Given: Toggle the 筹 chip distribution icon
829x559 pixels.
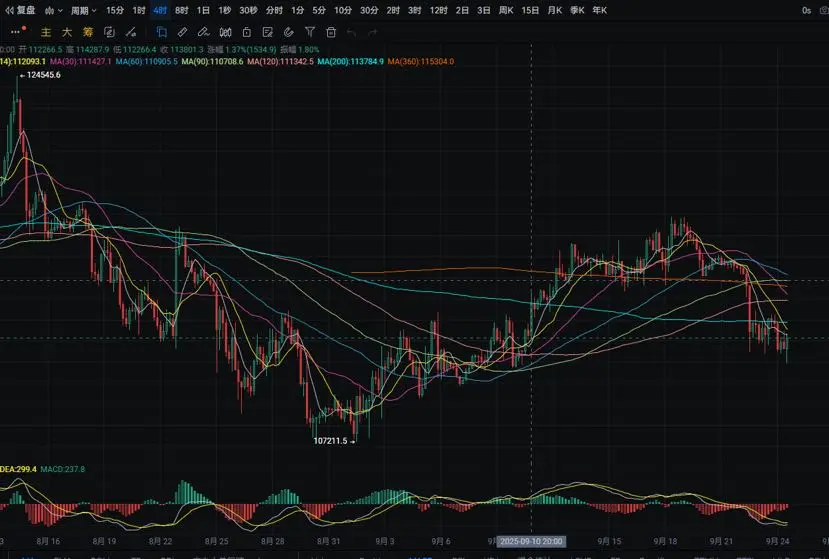Looking at the screenshot, I should (88, 32).
